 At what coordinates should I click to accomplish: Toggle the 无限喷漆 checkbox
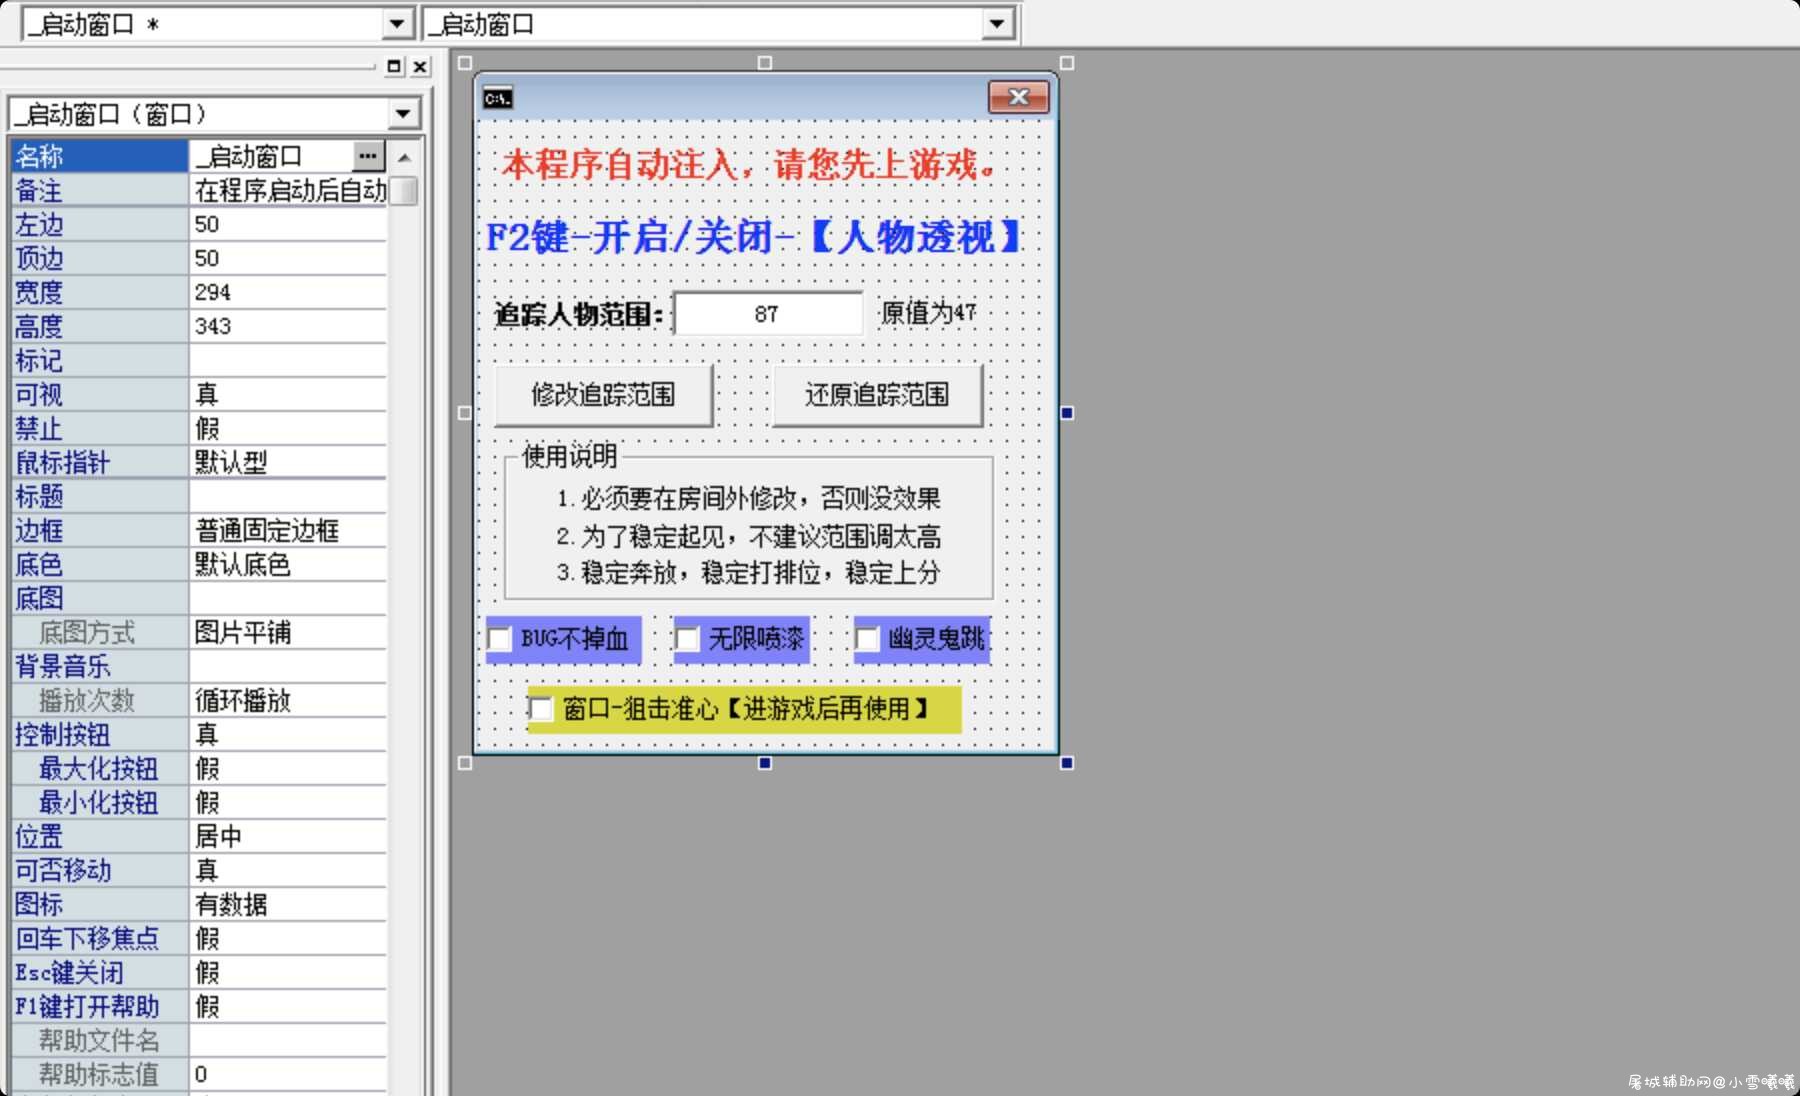click(x=687, y=639)
